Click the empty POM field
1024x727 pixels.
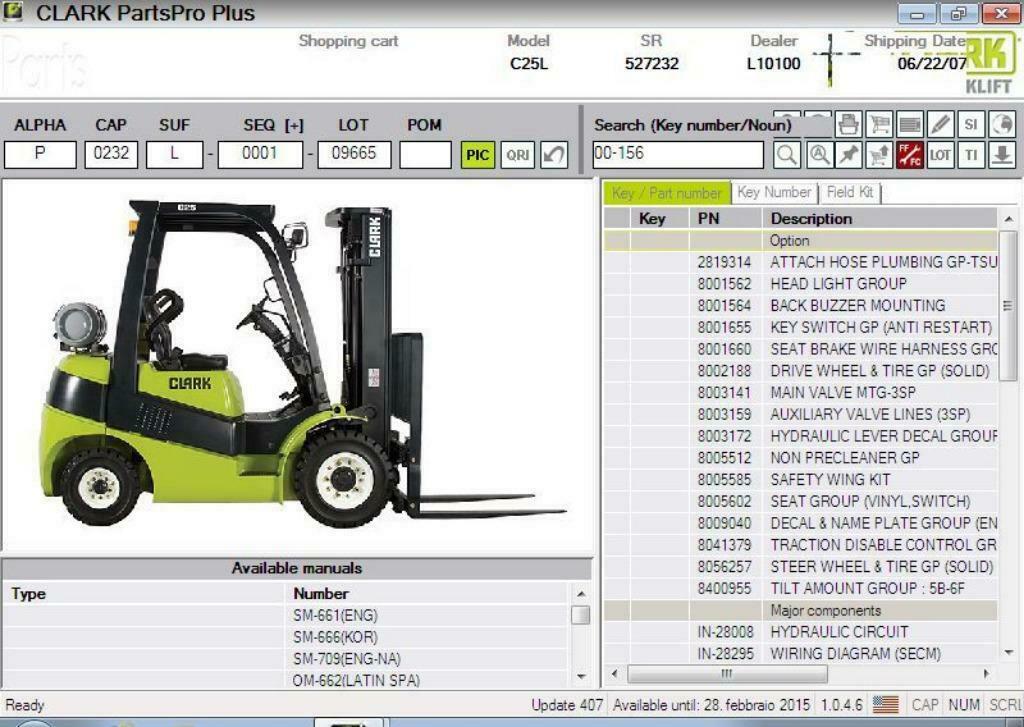(425, 155)
